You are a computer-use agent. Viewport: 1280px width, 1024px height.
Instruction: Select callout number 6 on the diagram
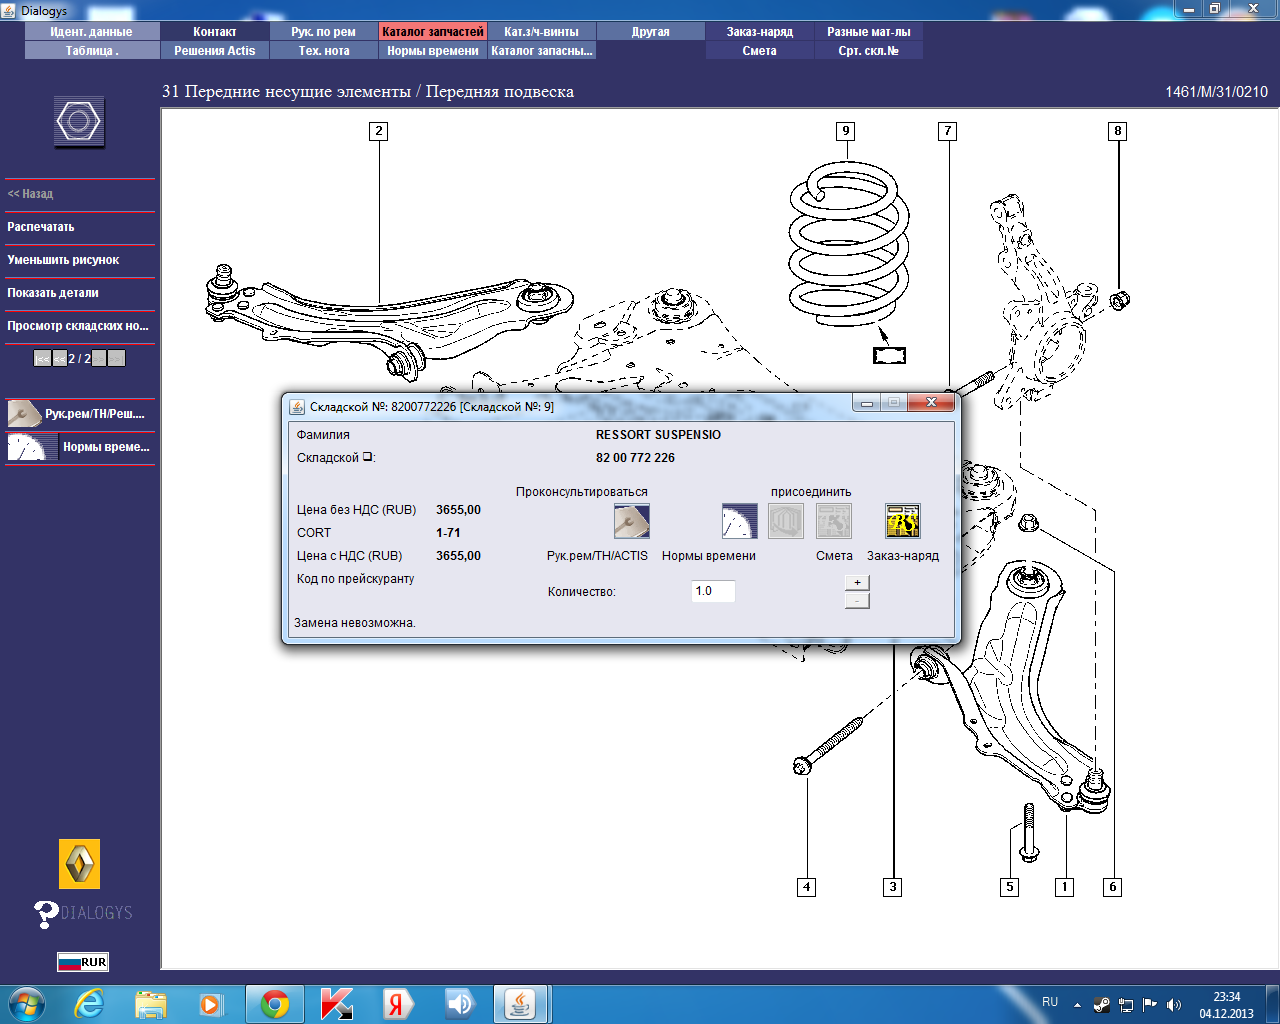1112,887
